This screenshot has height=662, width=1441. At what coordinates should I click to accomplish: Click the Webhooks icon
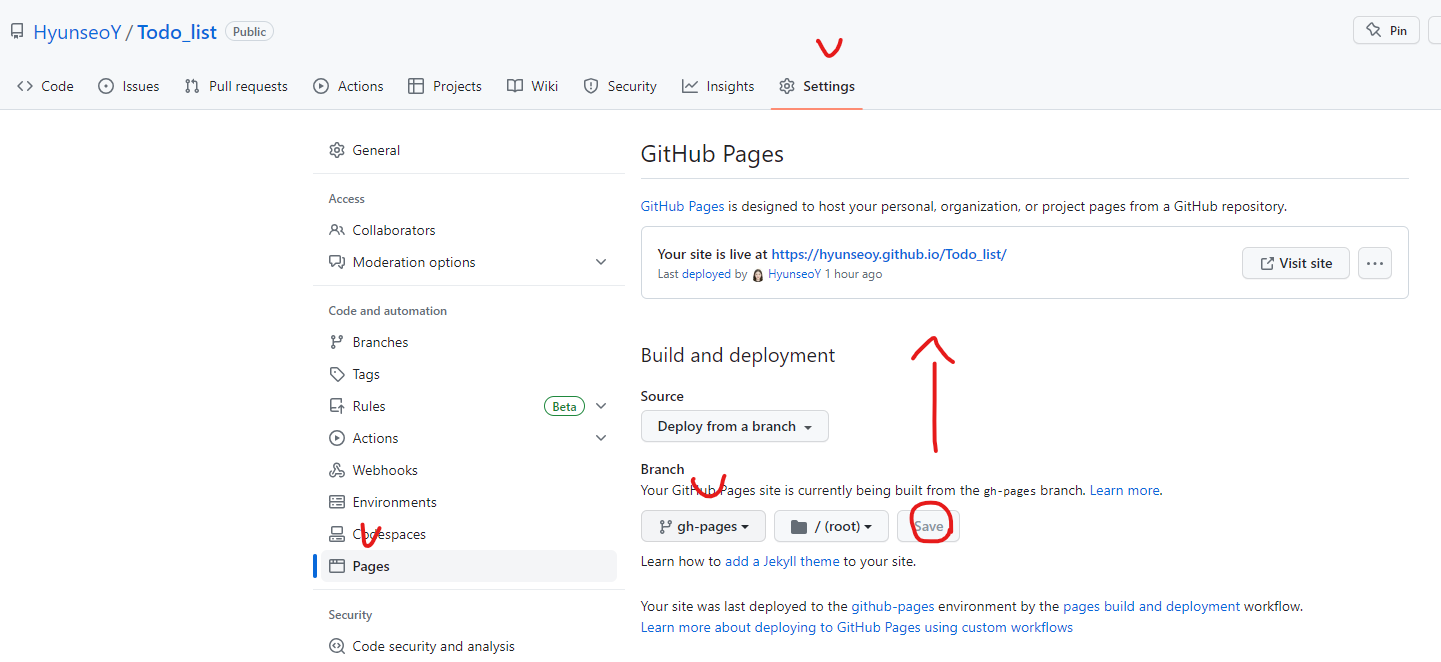click(x=337, y=470)
